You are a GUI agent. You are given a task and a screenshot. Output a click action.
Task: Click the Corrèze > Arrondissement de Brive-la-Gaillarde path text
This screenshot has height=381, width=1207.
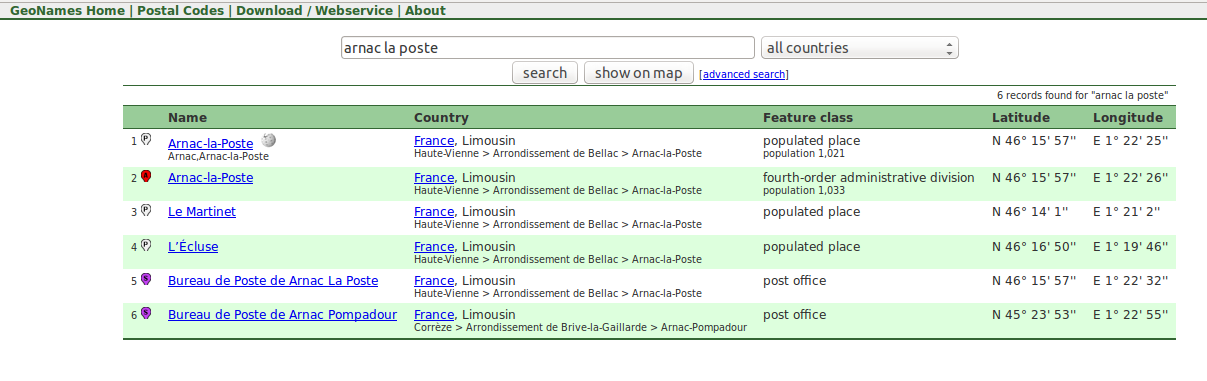581,328
